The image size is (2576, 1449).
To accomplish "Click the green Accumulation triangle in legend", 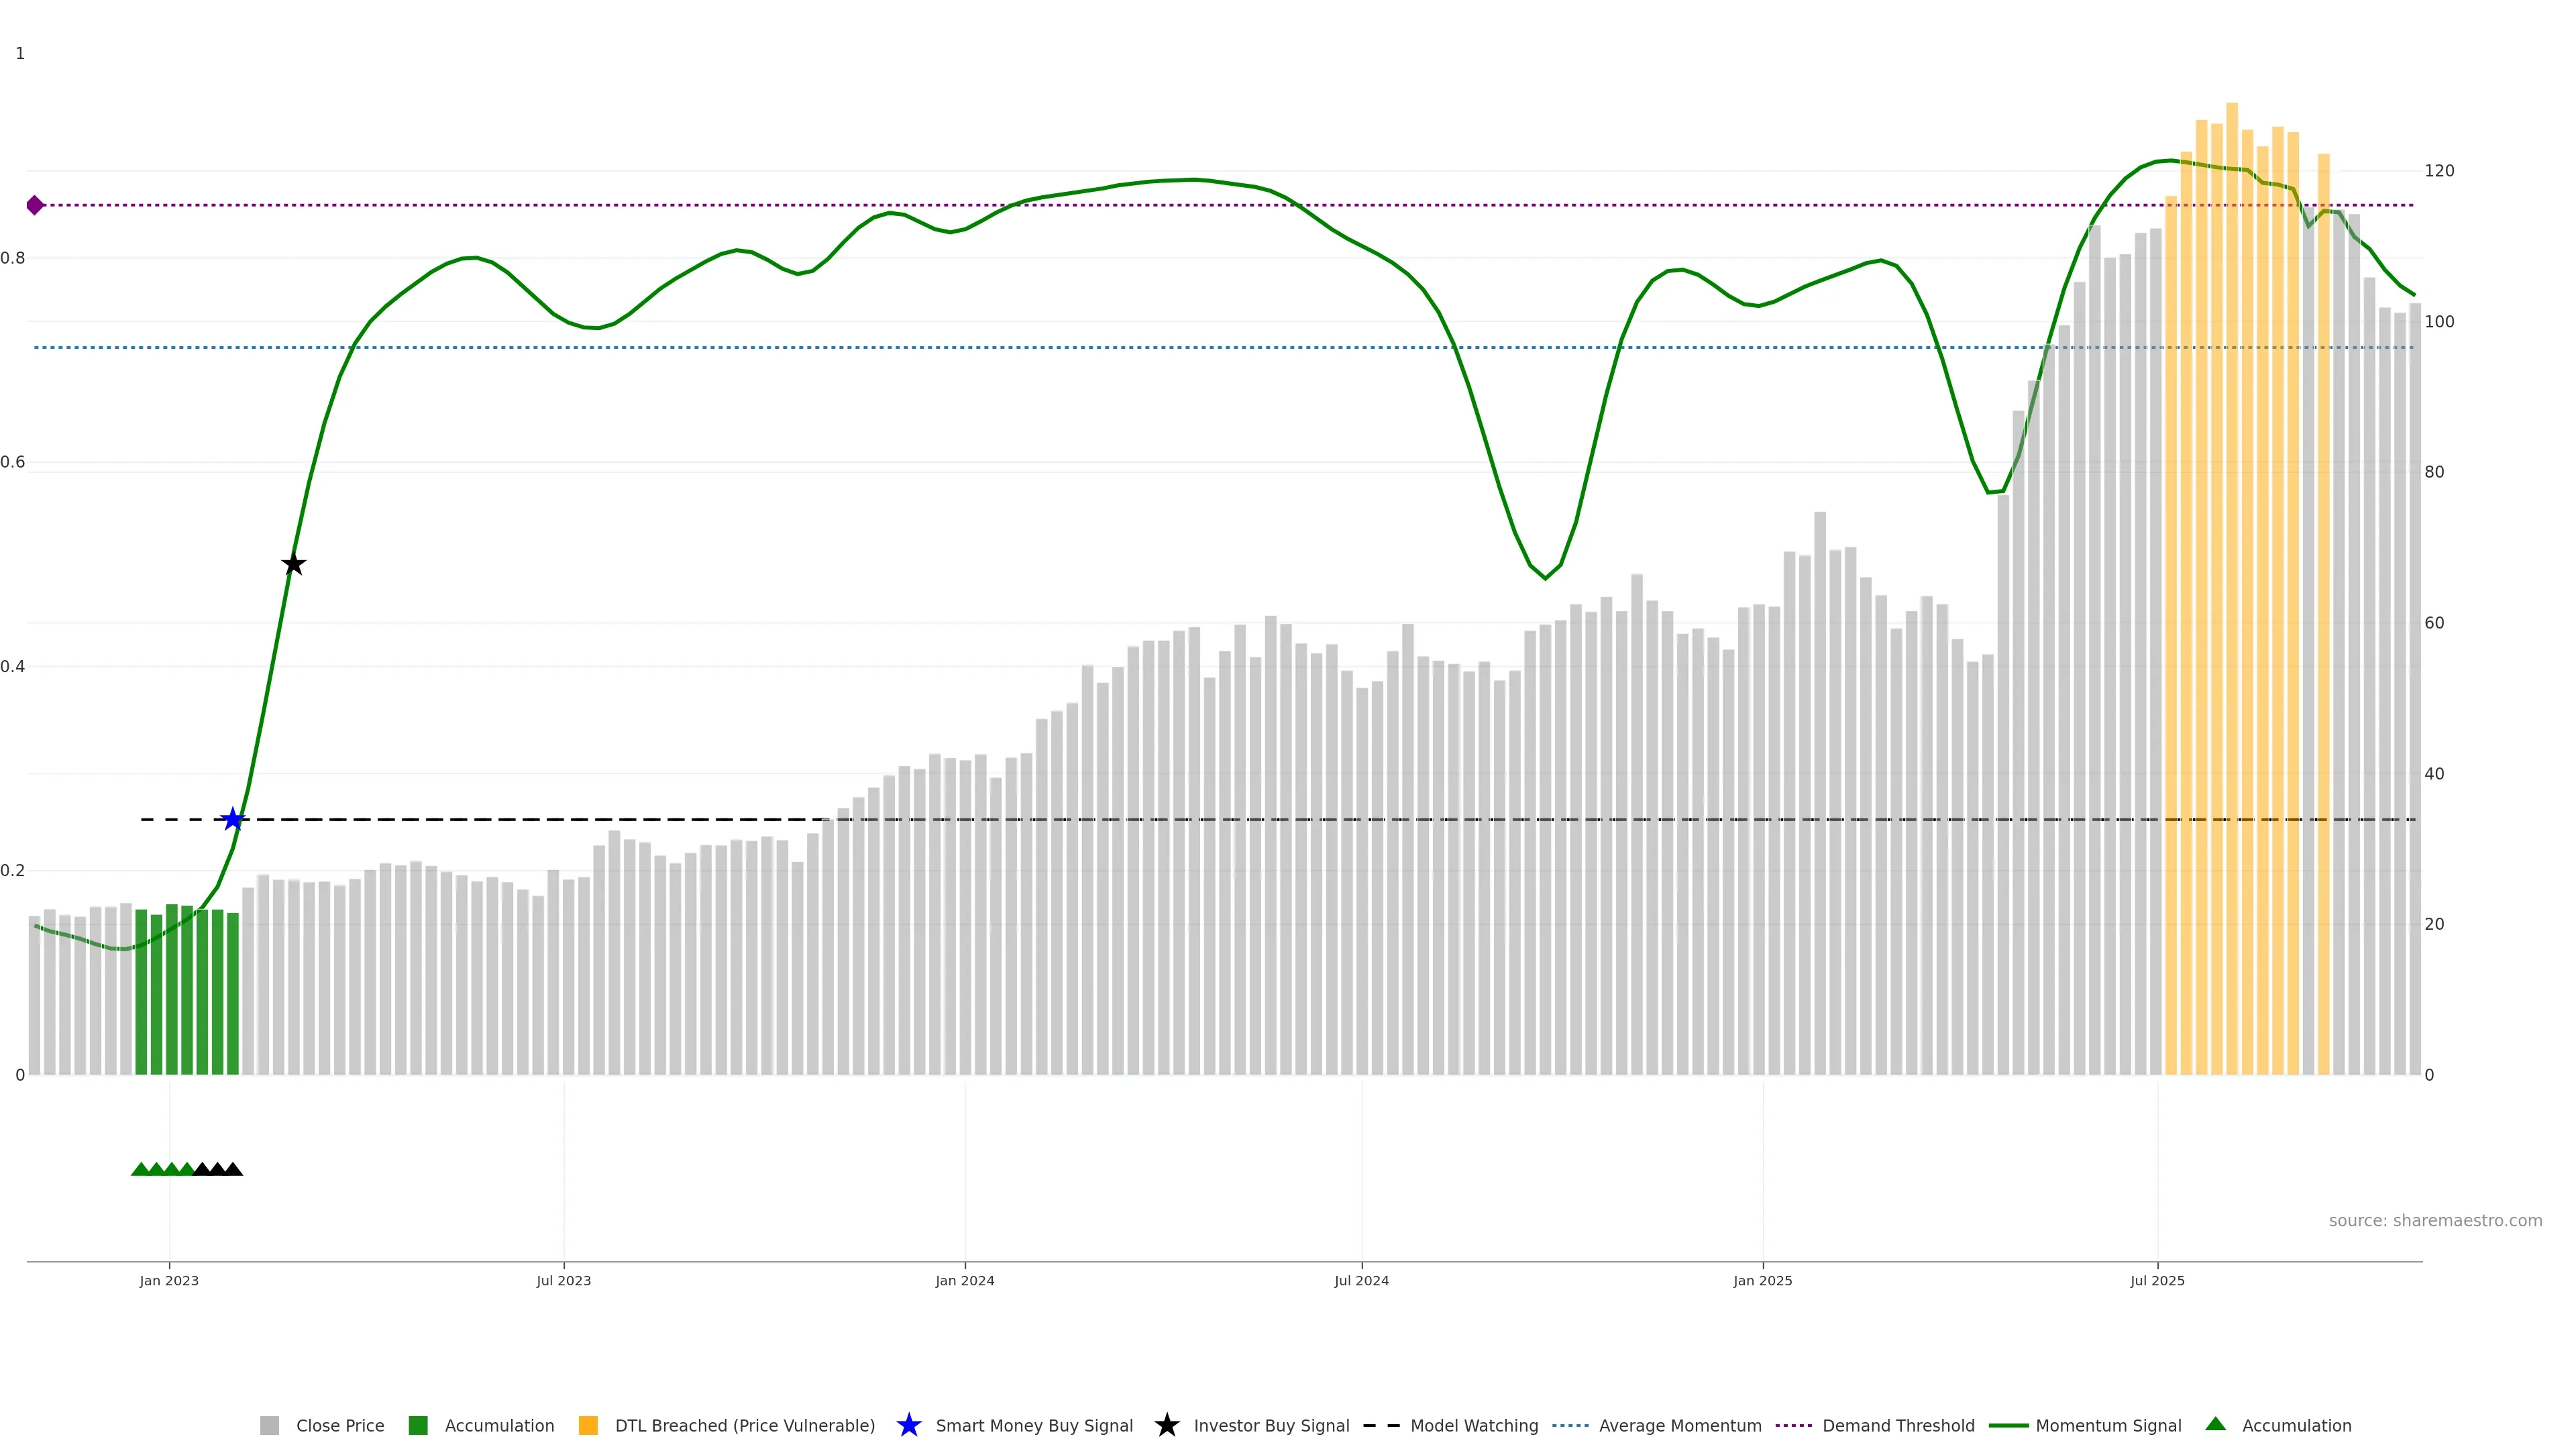I will click(x=2215, y=1424).
